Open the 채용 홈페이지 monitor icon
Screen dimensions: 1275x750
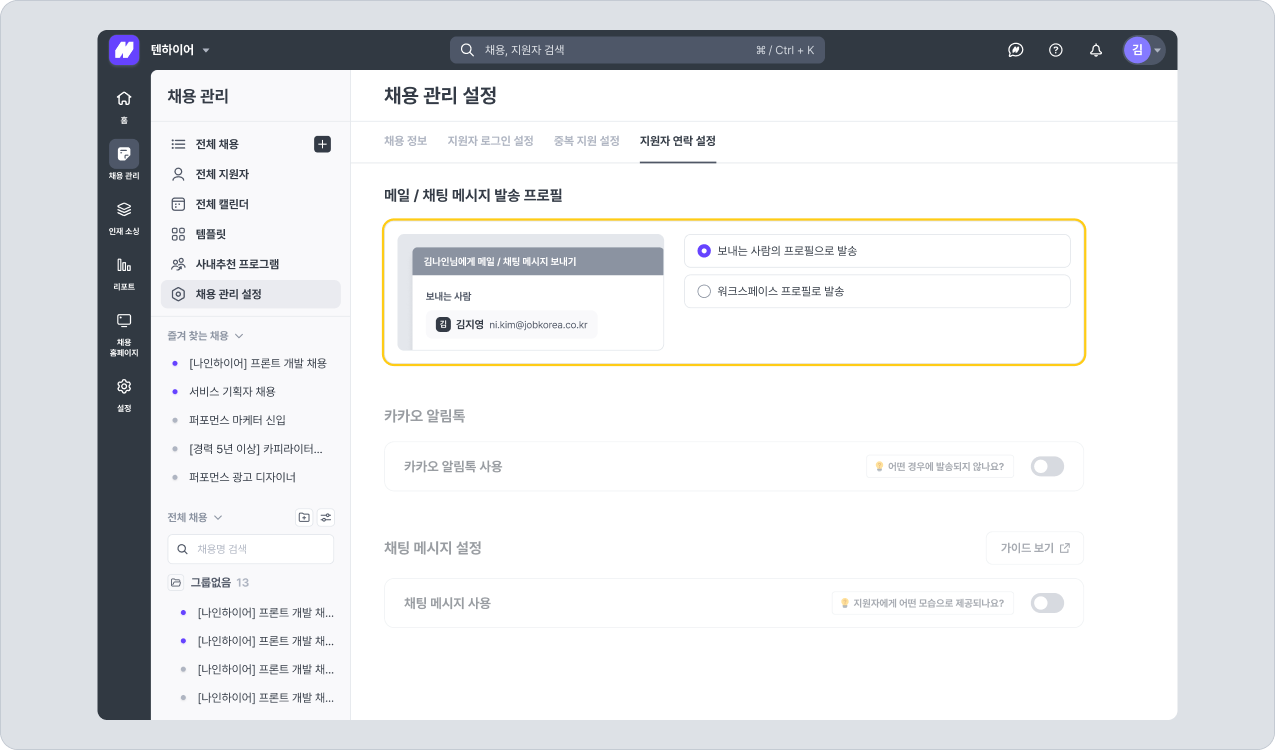click(x=124, y=320)
